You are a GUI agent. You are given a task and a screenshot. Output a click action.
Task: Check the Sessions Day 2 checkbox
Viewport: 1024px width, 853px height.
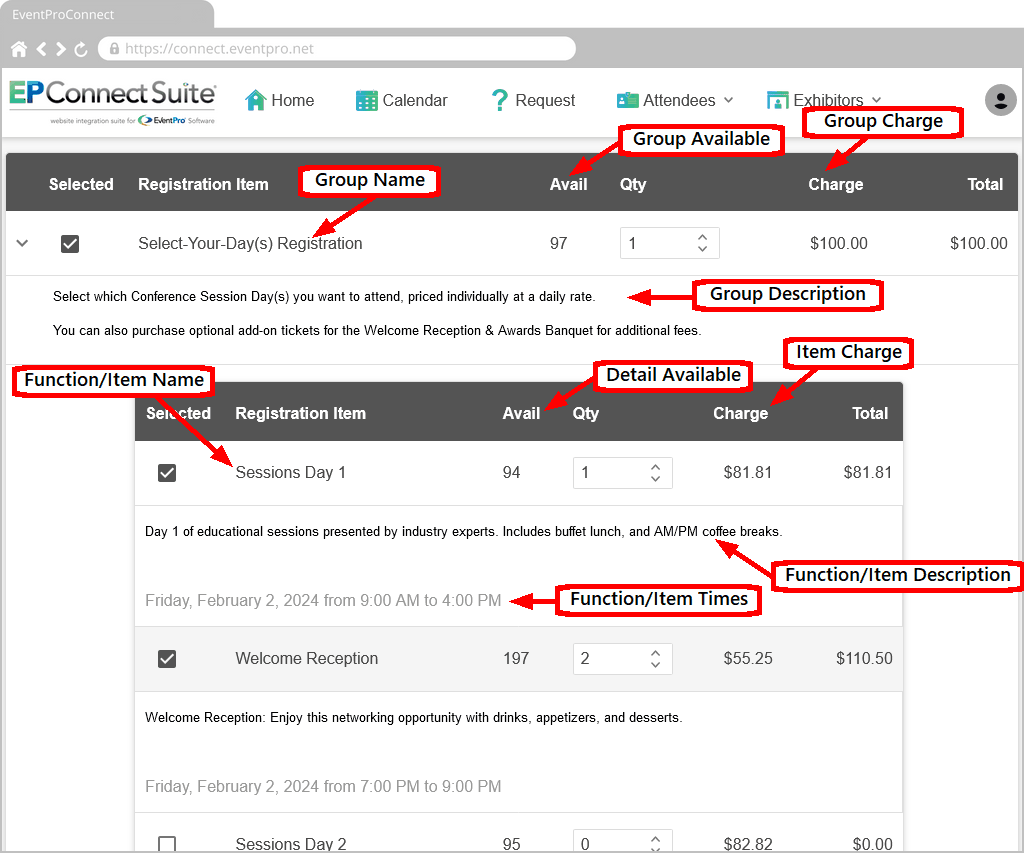pos(167,844)
